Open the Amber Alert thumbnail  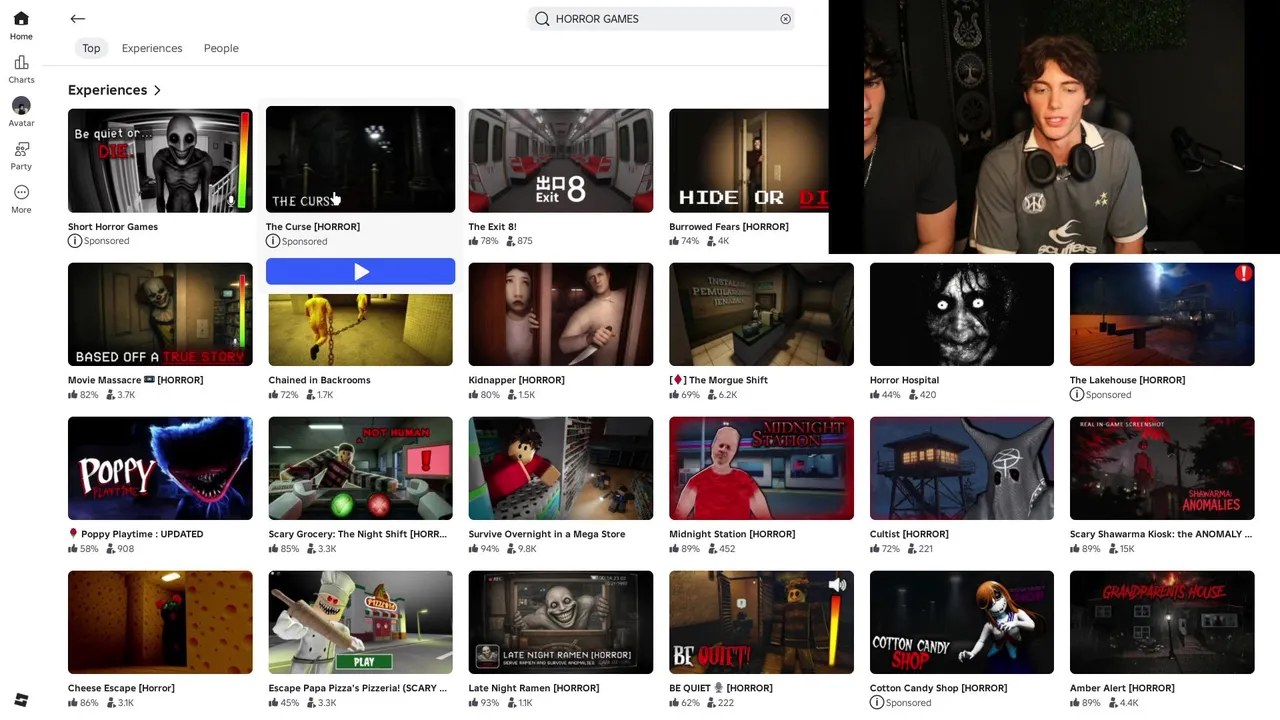(1162, 622)
